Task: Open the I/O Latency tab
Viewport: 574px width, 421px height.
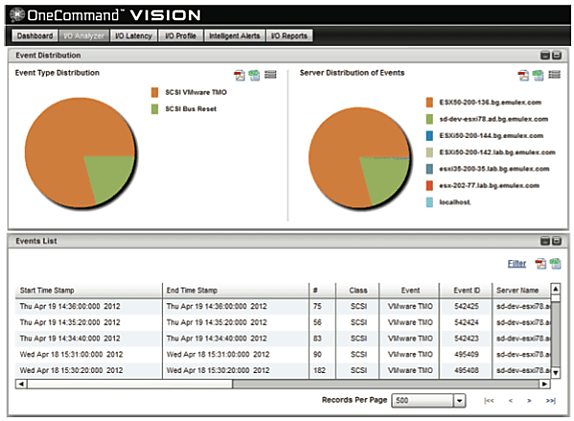Action: click(x=134, y=36)
